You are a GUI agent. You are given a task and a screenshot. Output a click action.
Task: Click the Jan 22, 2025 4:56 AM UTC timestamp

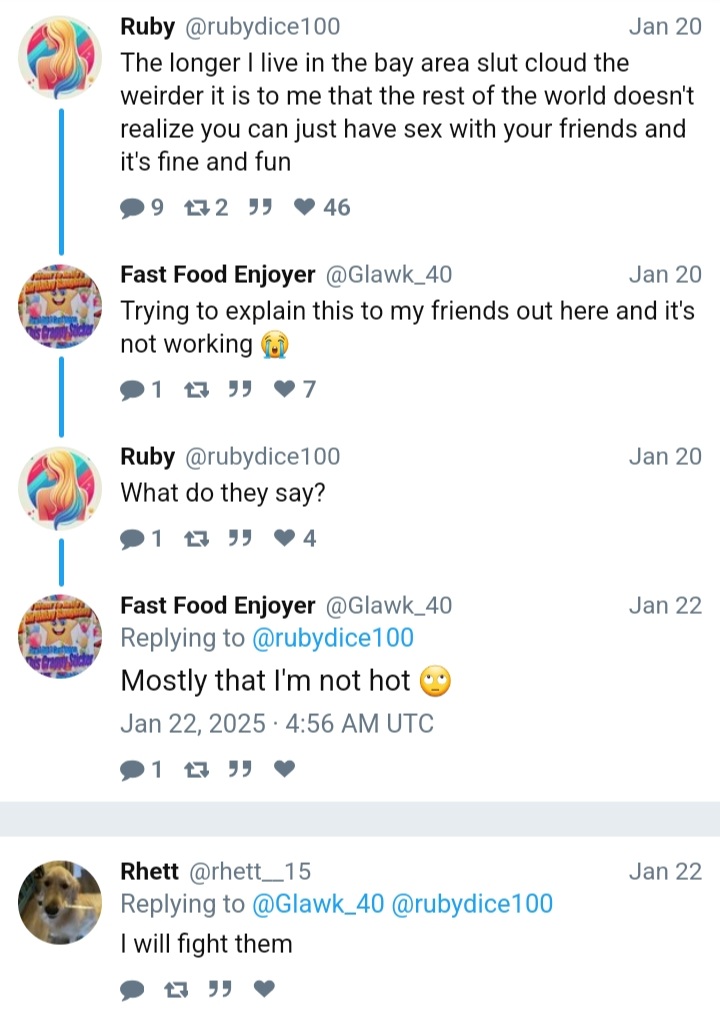coord(276,723)
